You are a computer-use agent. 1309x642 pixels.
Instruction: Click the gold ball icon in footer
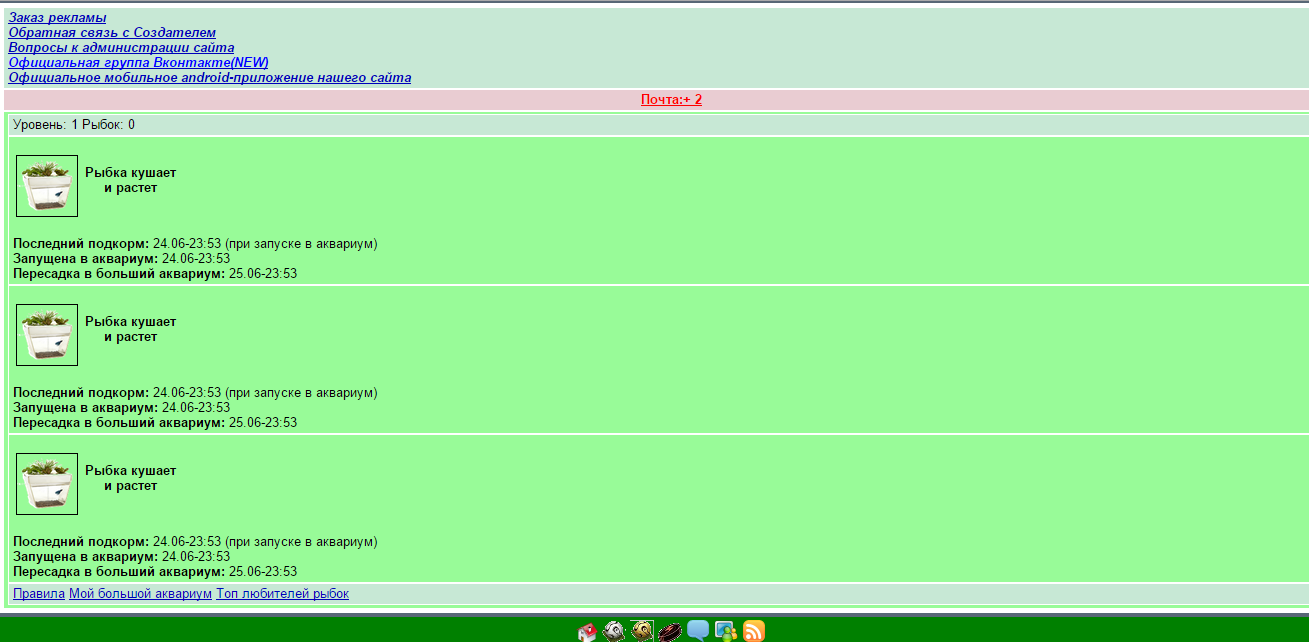tap(642, 631)
